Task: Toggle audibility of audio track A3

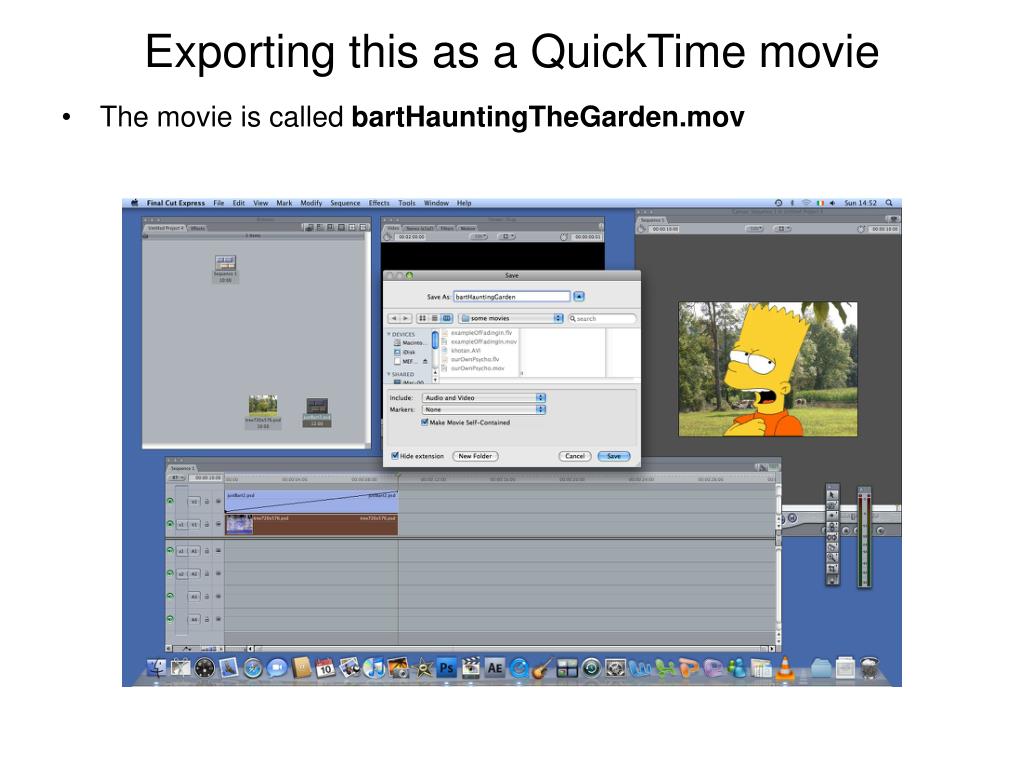Action: point(170,596)
